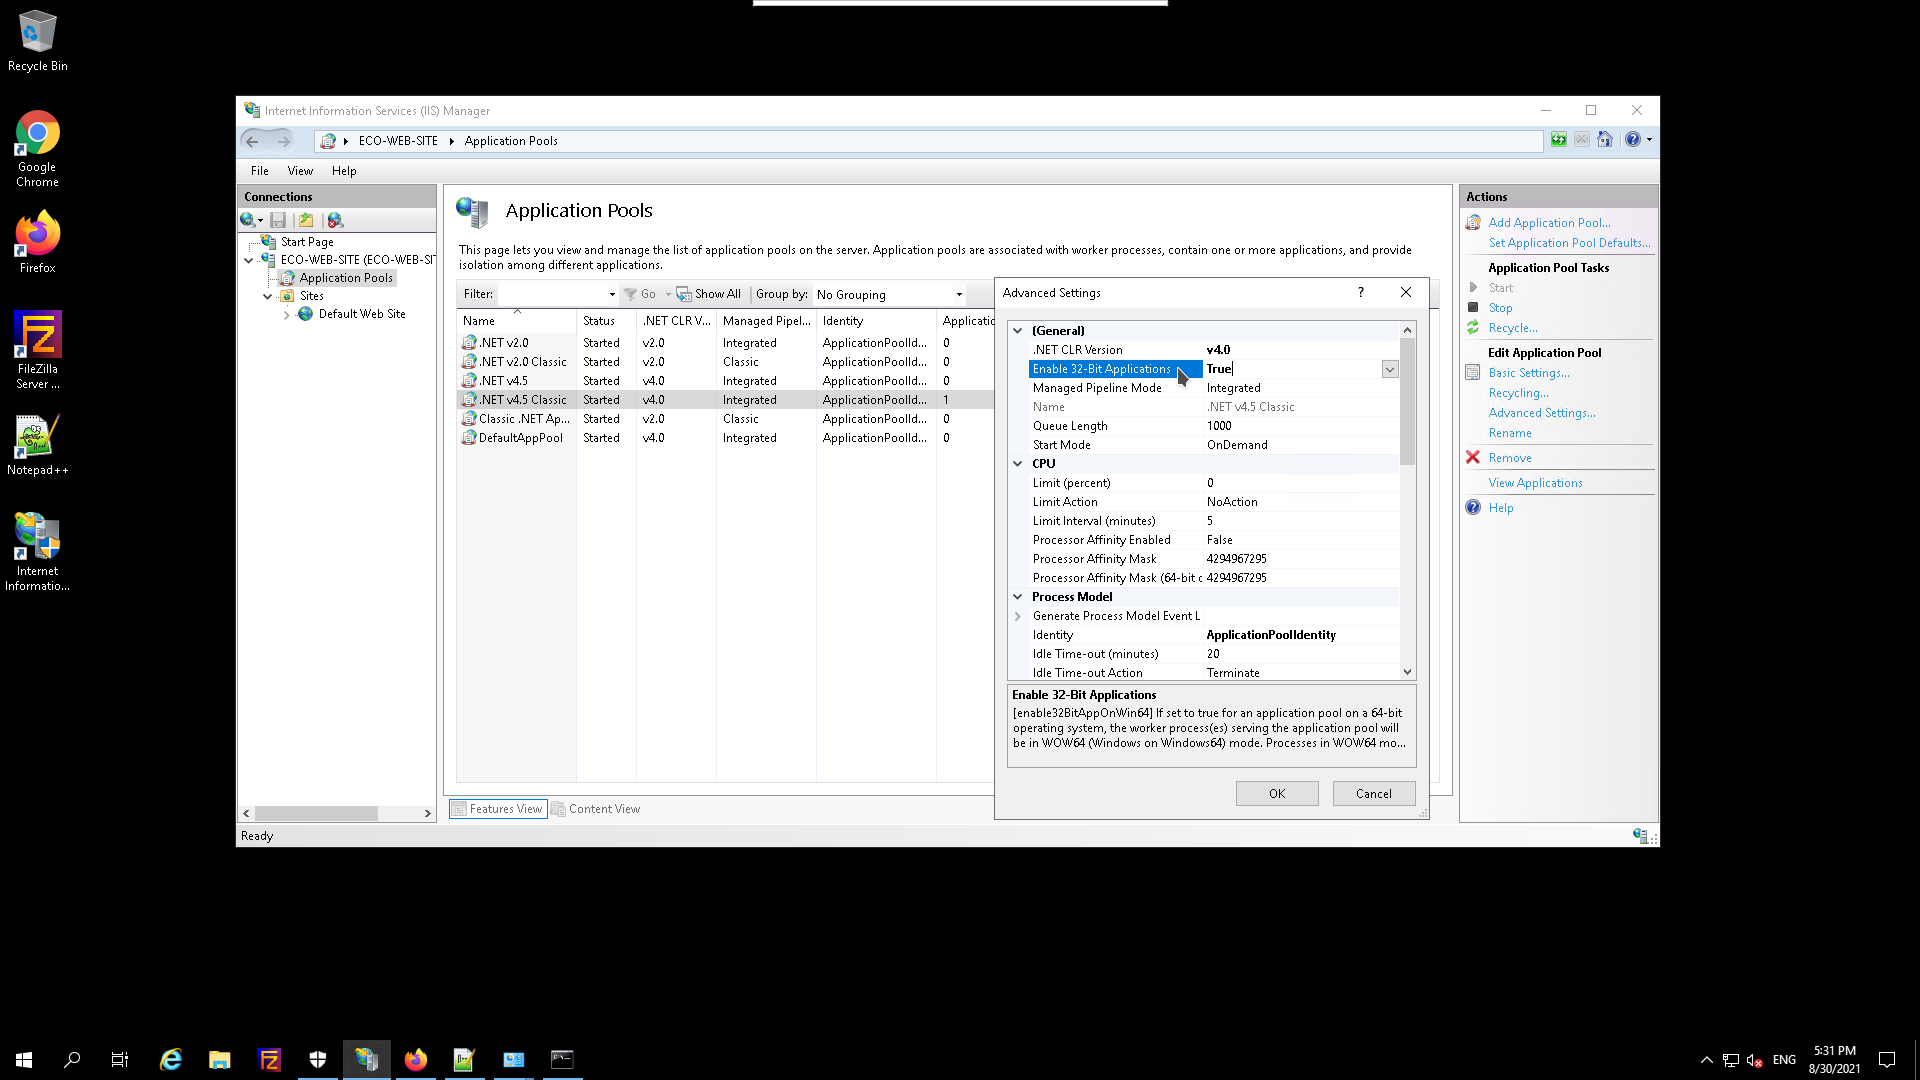
Task: Click the Delete Connection icon
Action: 335,220
